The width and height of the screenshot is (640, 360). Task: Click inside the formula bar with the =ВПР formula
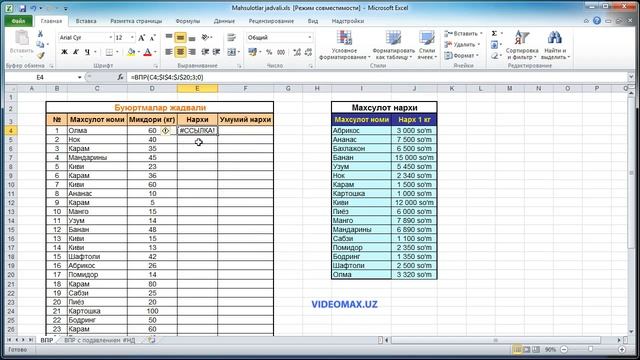tap(376, 77)
